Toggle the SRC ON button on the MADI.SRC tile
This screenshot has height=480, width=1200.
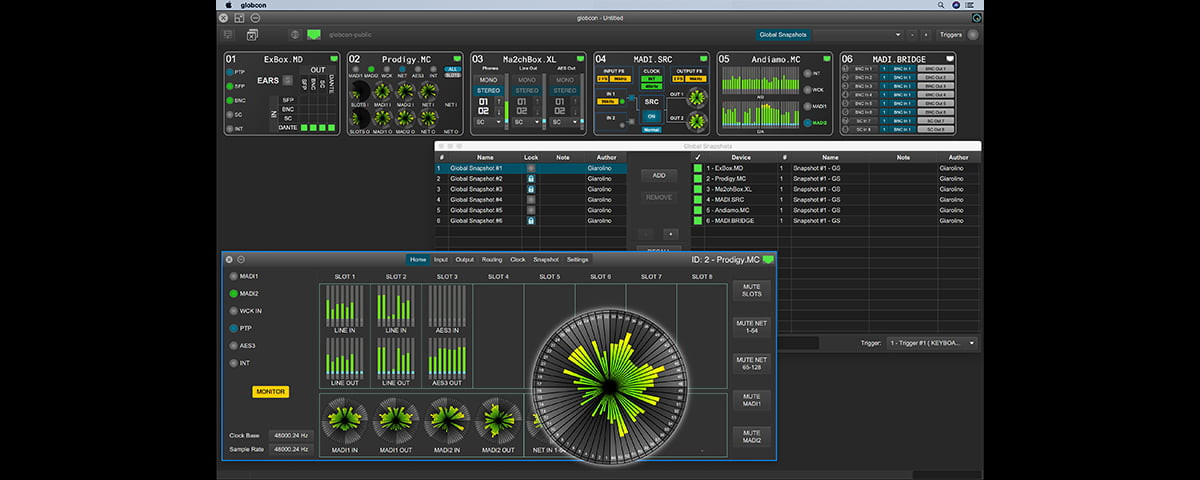tap(651, 114)
